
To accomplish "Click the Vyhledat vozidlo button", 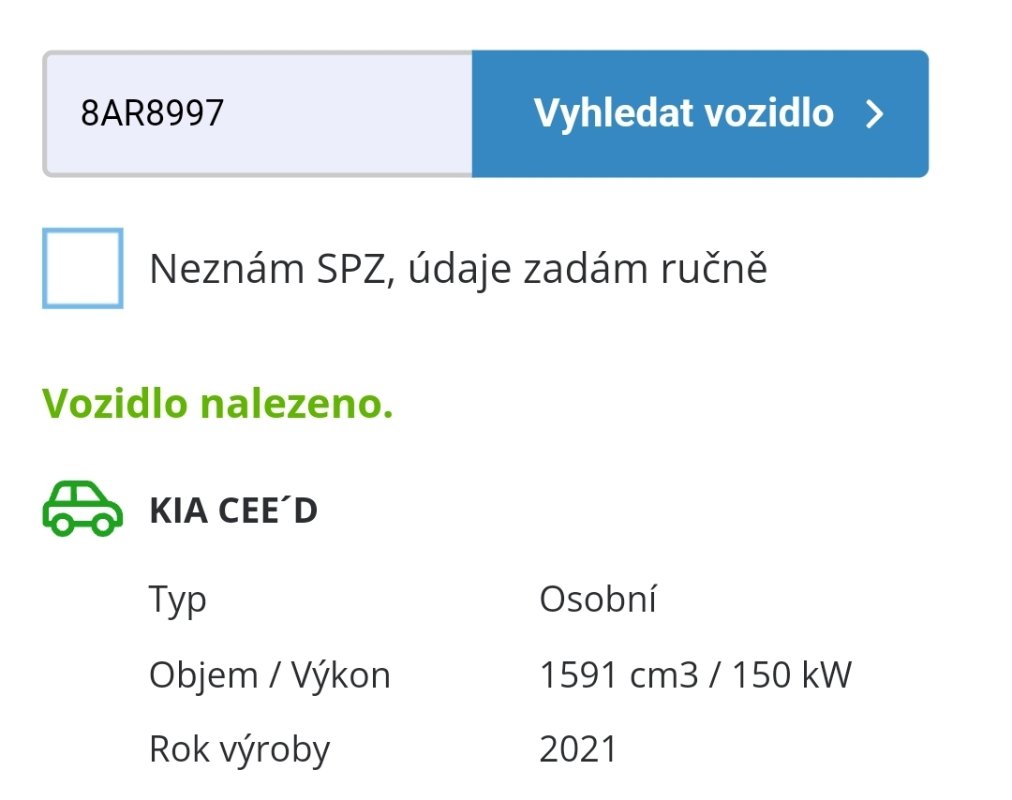I will coord(700,114).
